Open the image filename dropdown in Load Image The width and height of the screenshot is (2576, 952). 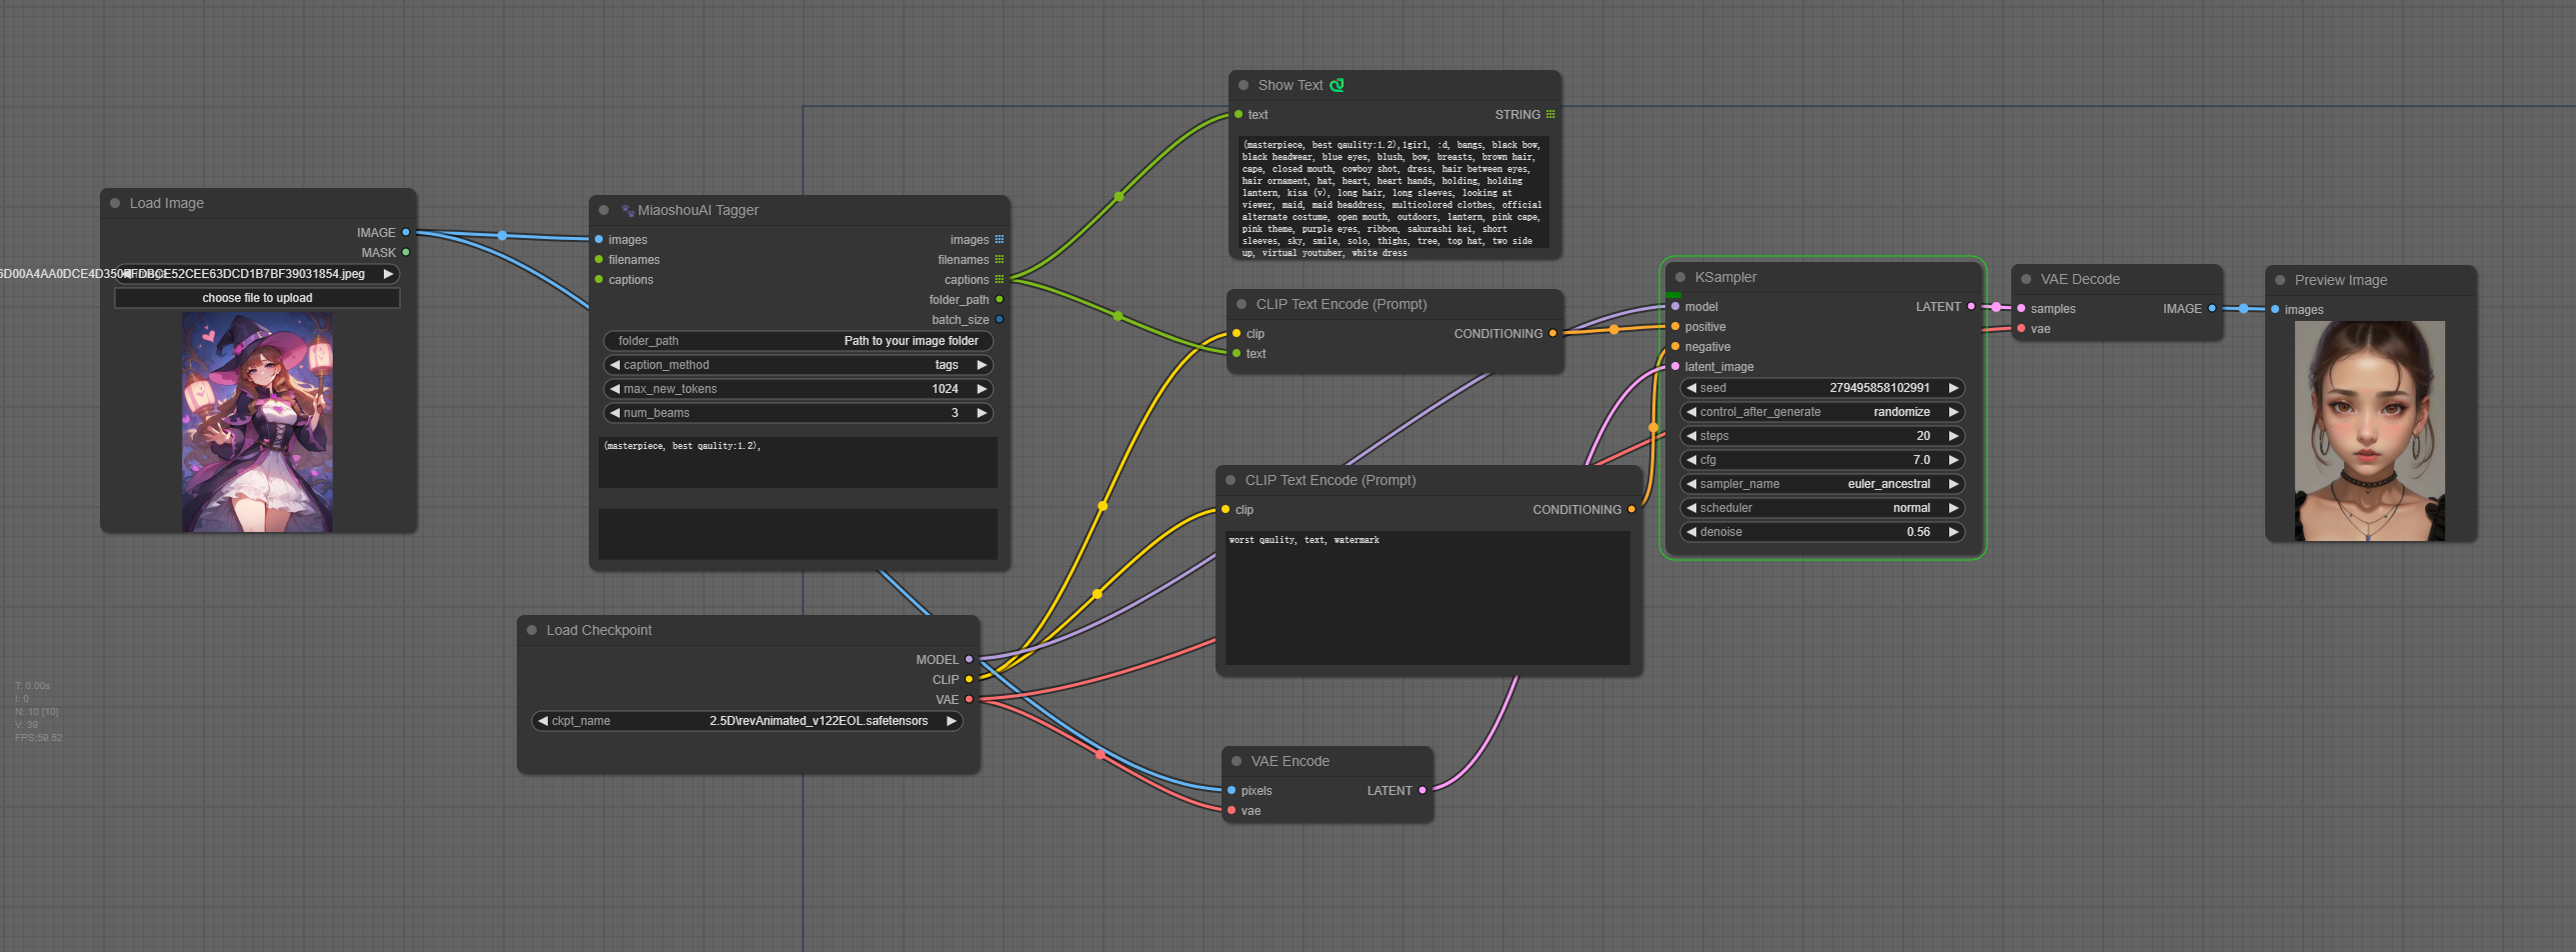click(x=257, y=274)
